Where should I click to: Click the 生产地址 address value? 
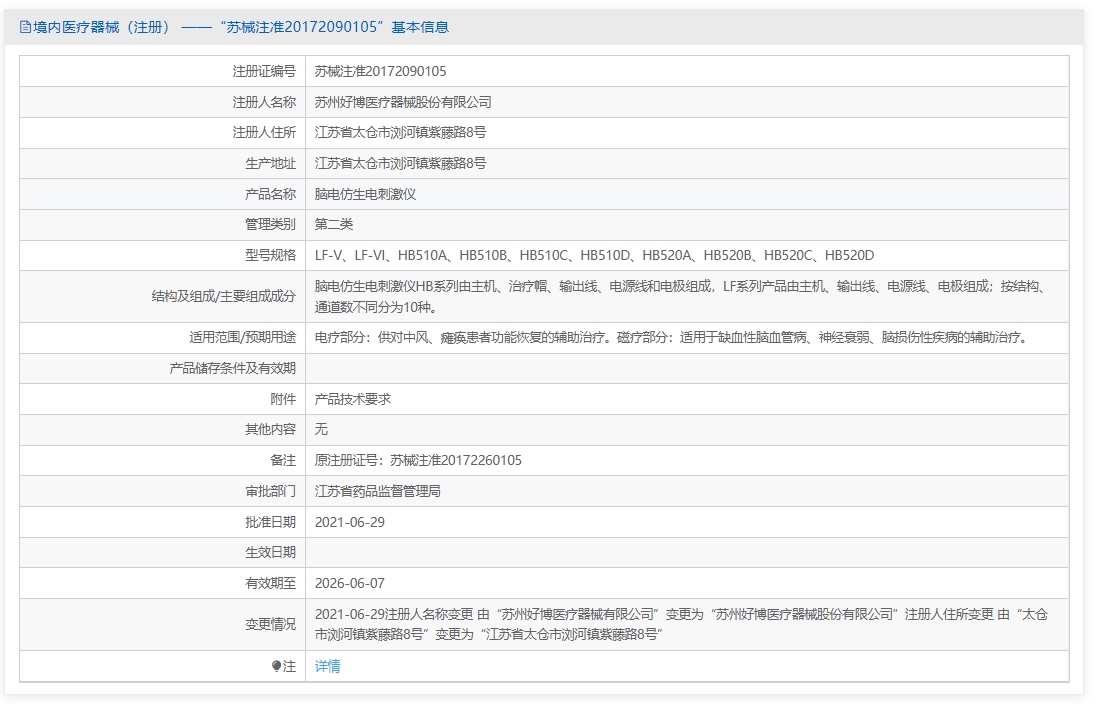pos(400,163)
